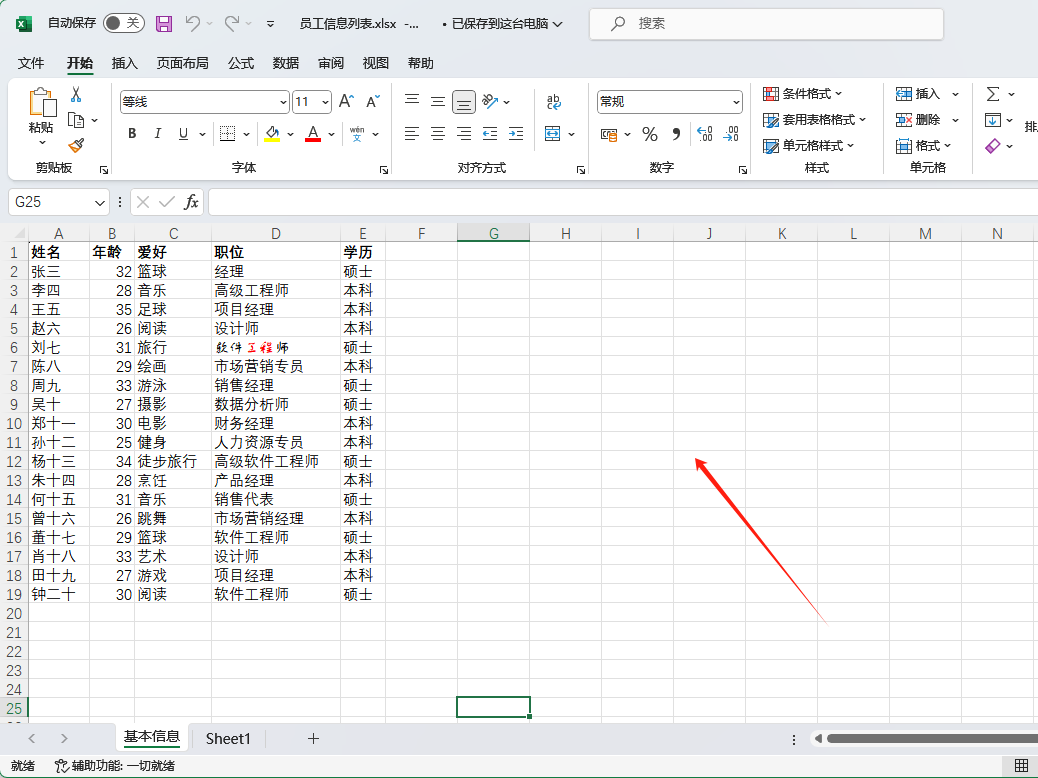Click the search box in title bar
This screenshot has height=778, width=1038.
(765, 23)
